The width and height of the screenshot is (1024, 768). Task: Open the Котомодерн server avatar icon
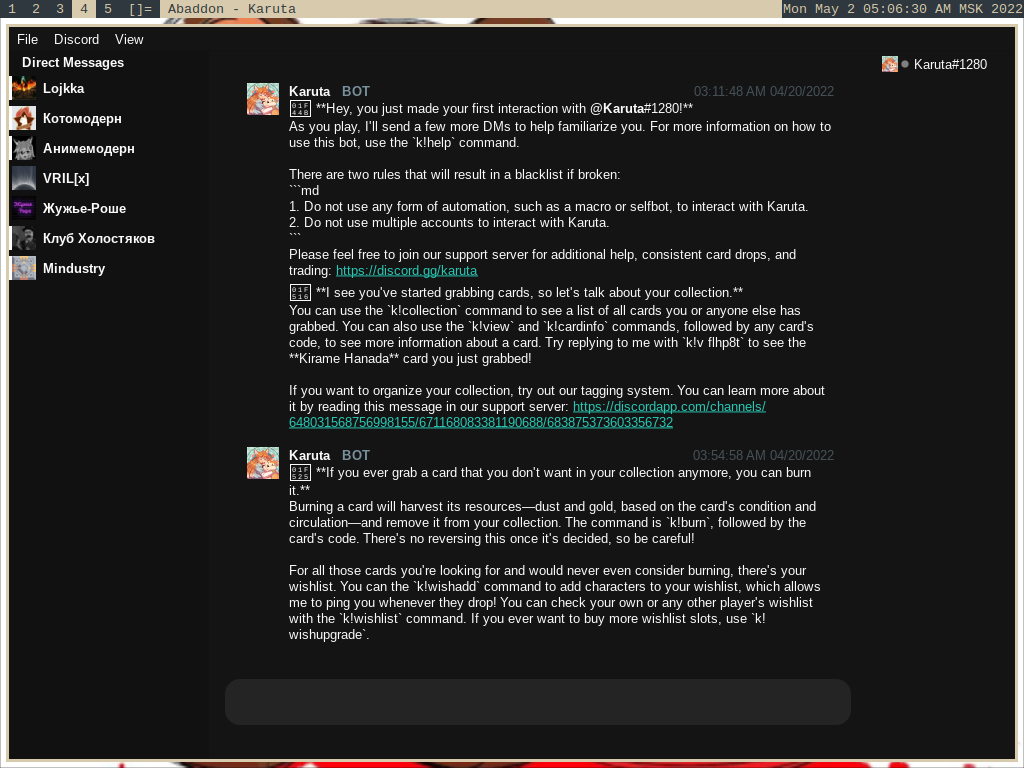click(x=24, y=119)
